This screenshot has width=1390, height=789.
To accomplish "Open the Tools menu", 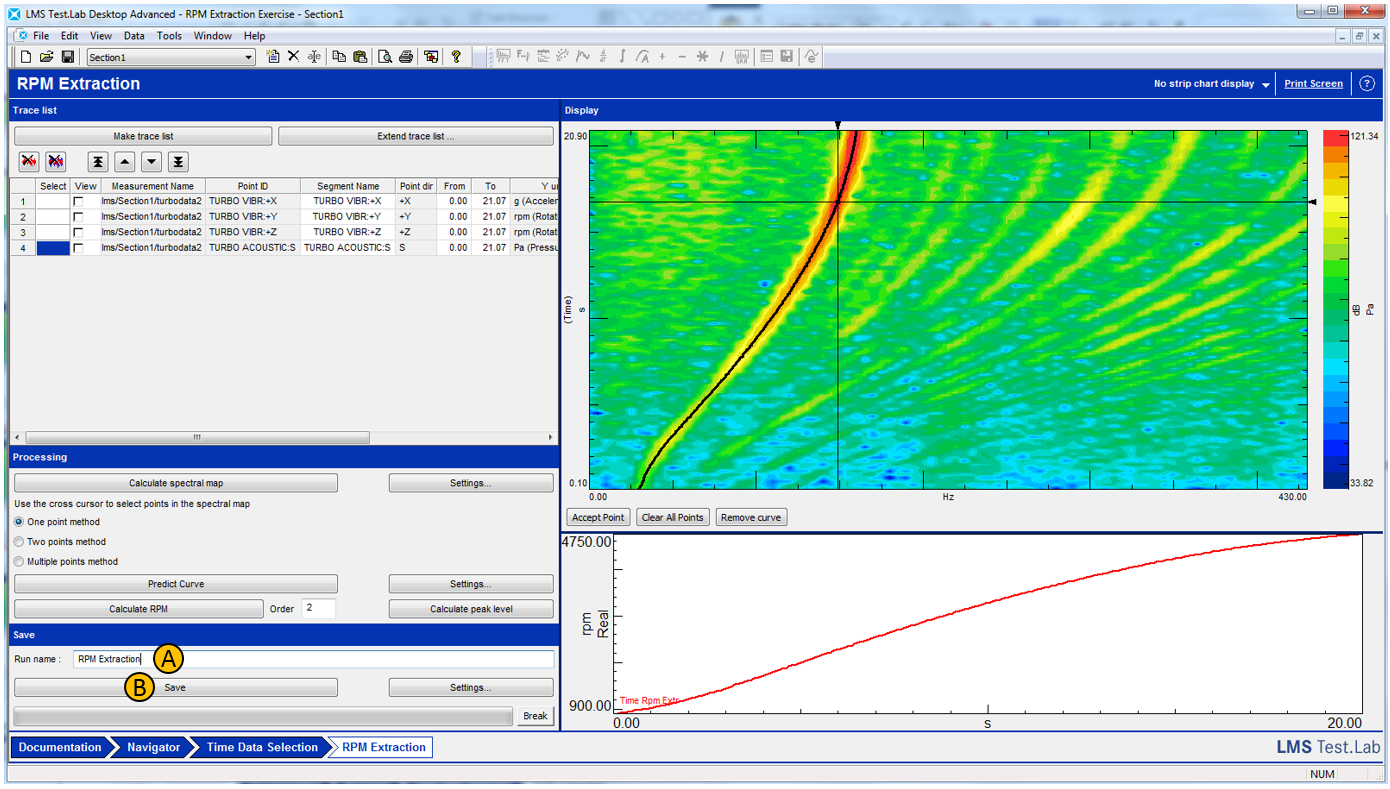I will 170,36.
